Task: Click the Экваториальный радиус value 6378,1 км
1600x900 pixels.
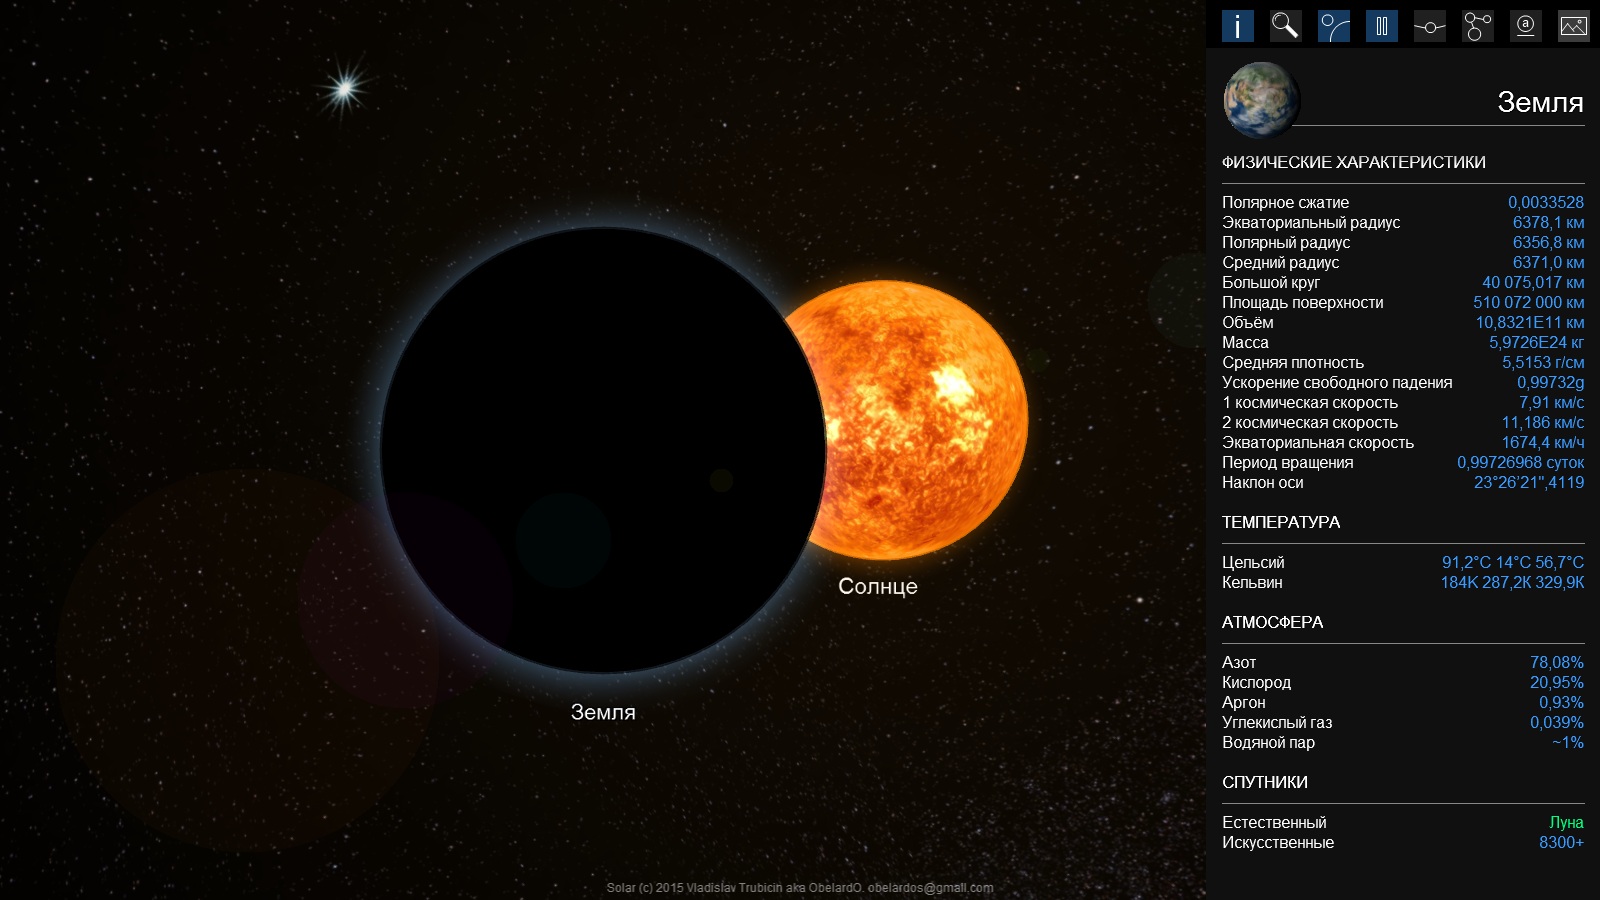Action: click(1548, 222)
